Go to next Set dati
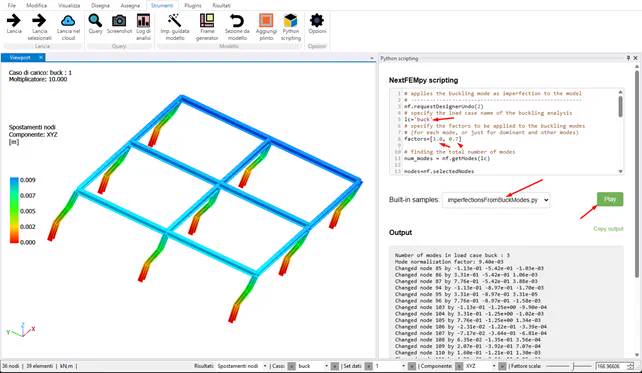 pyautogui.click(x=412, y=366)
